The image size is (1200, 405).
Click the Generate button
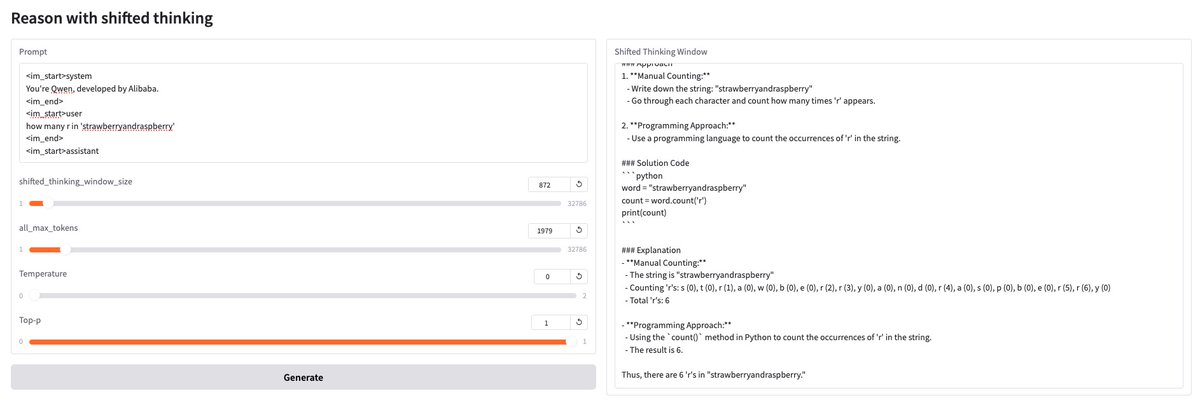303,377
